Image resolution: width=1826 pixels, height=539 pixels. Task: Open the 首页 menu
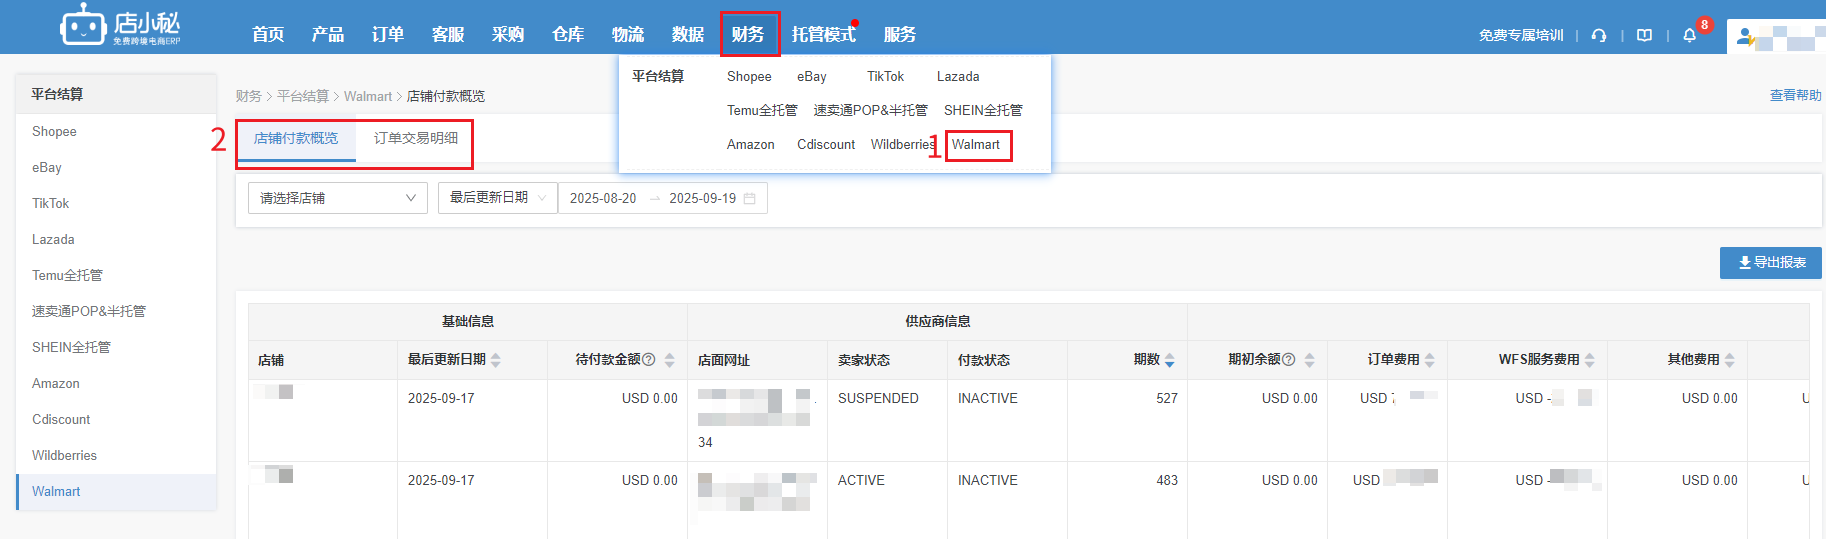[x=268, y=35]
